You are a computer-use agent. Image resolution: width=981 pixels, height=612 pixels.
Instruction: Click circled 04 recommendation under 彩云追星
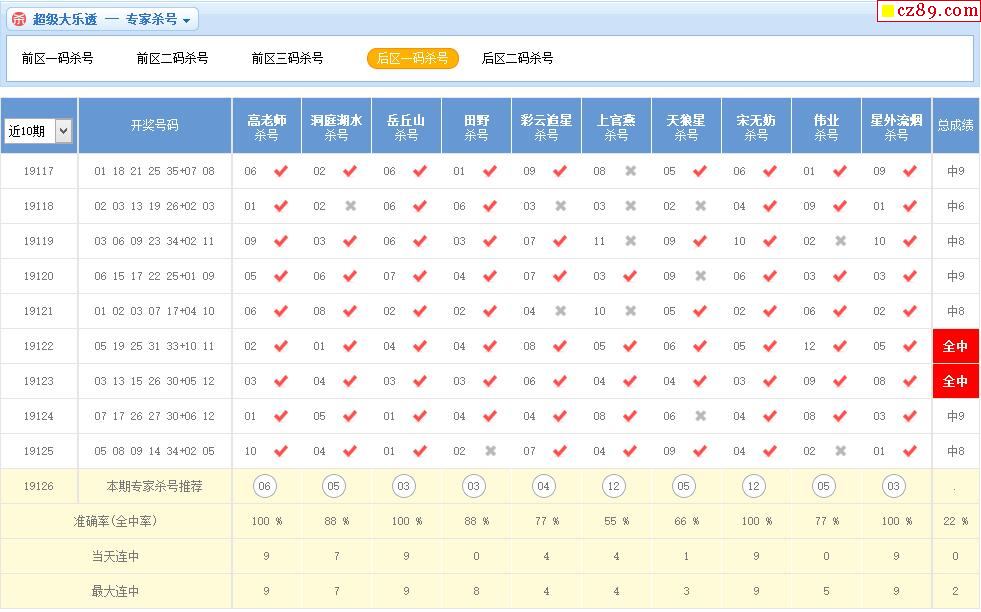coord(543,486)
